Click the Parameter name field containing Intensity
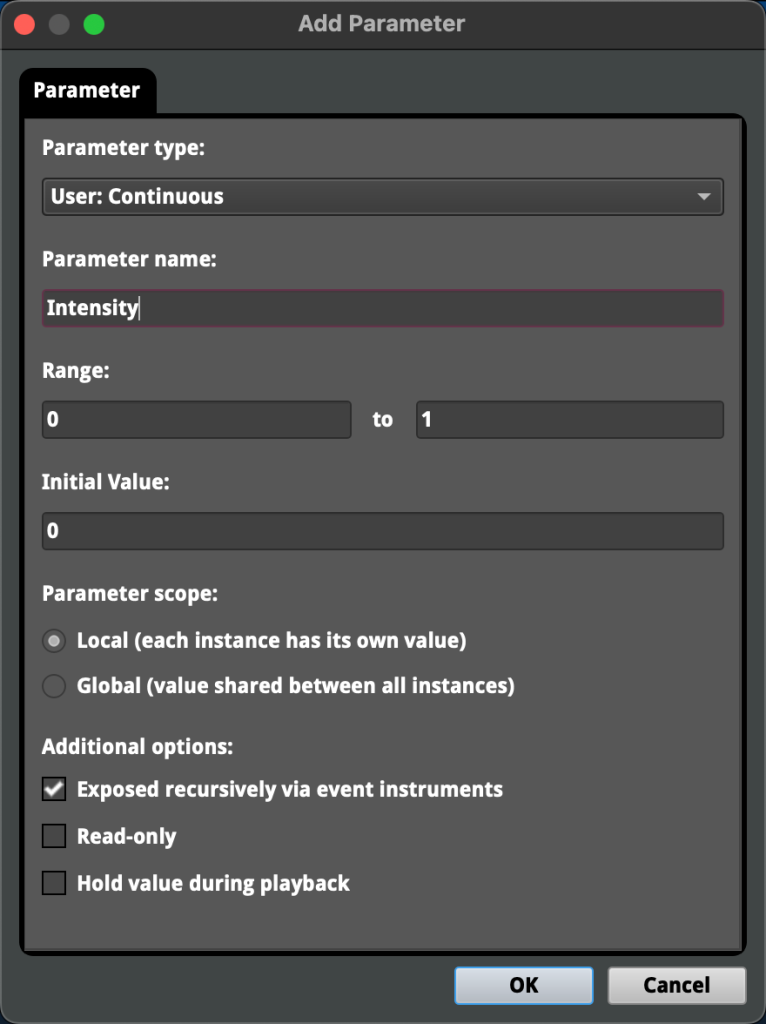This screenshot has height=1024, width=766. pyautogui.click(x=382, y=308)
